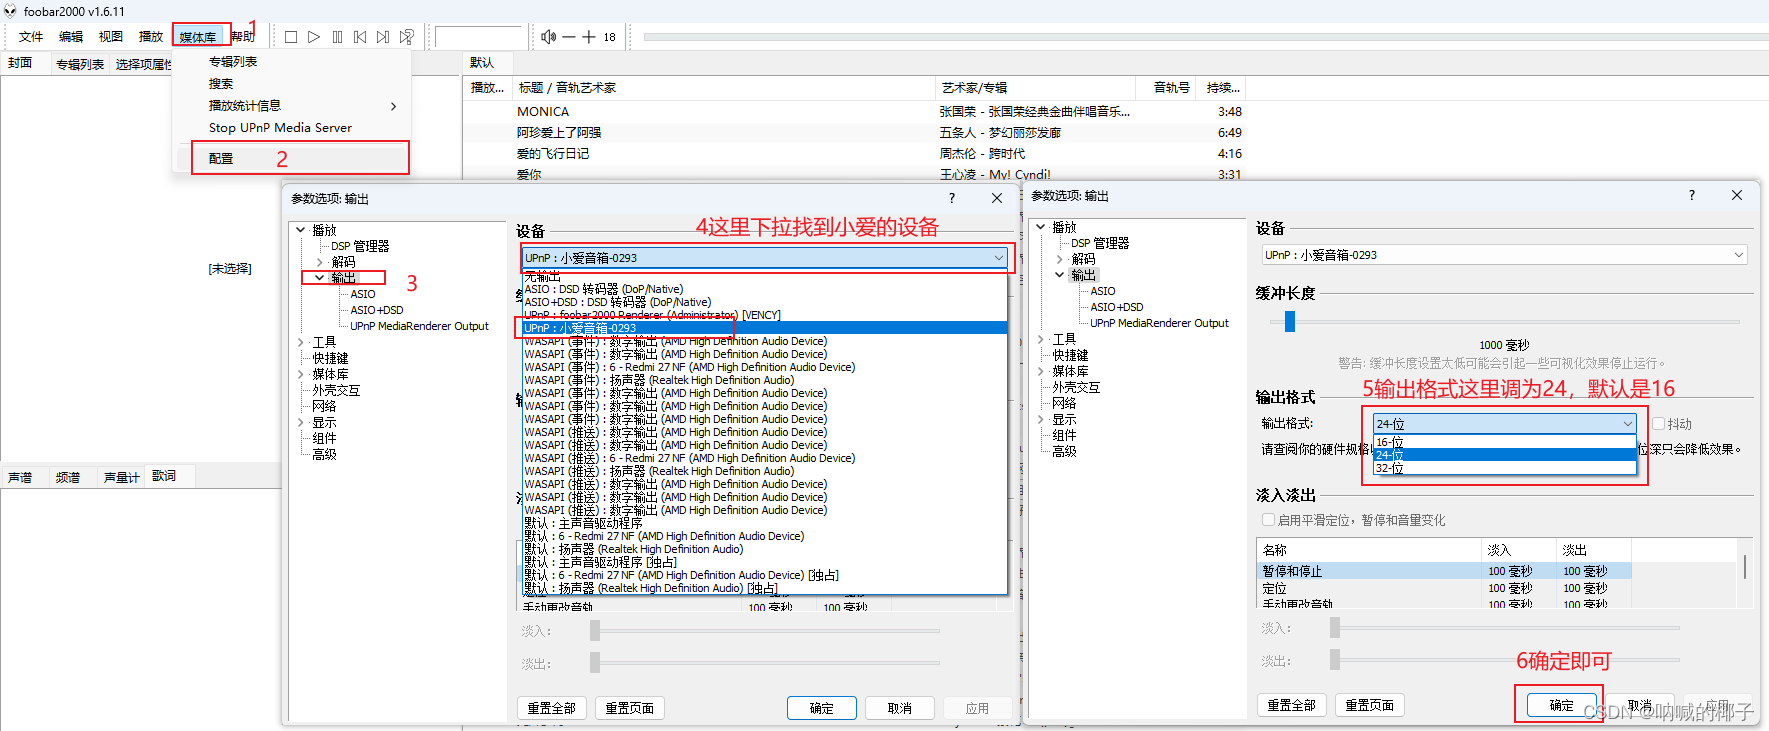Click 重置页面 in the left dialog
Viewport: 1769px width, 731px height.
coord(630,708)
